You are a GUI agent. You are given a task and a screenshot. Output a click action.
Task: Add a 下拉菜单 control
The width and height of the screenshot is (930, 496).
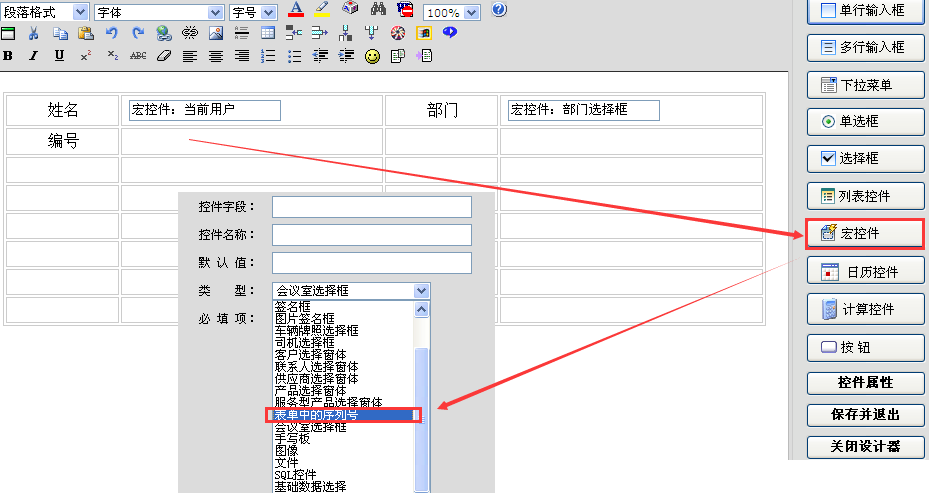click(865, 85)
